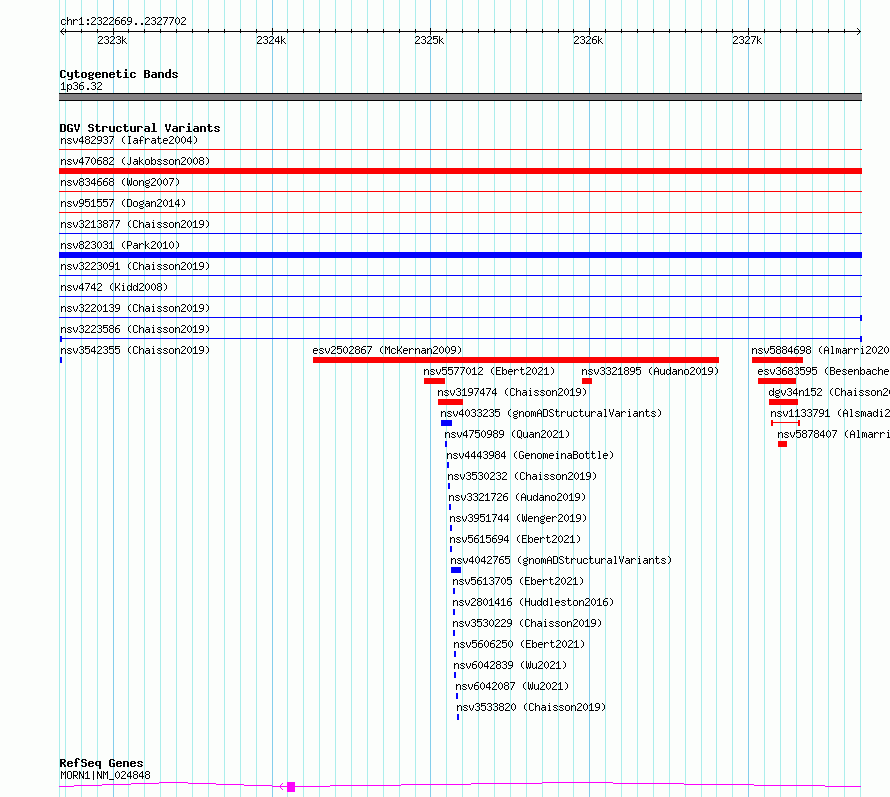The width and height of the screenshot is (890, 797).
Task: Select the nsv4033235 blue variant block
Action: (447, 423)
